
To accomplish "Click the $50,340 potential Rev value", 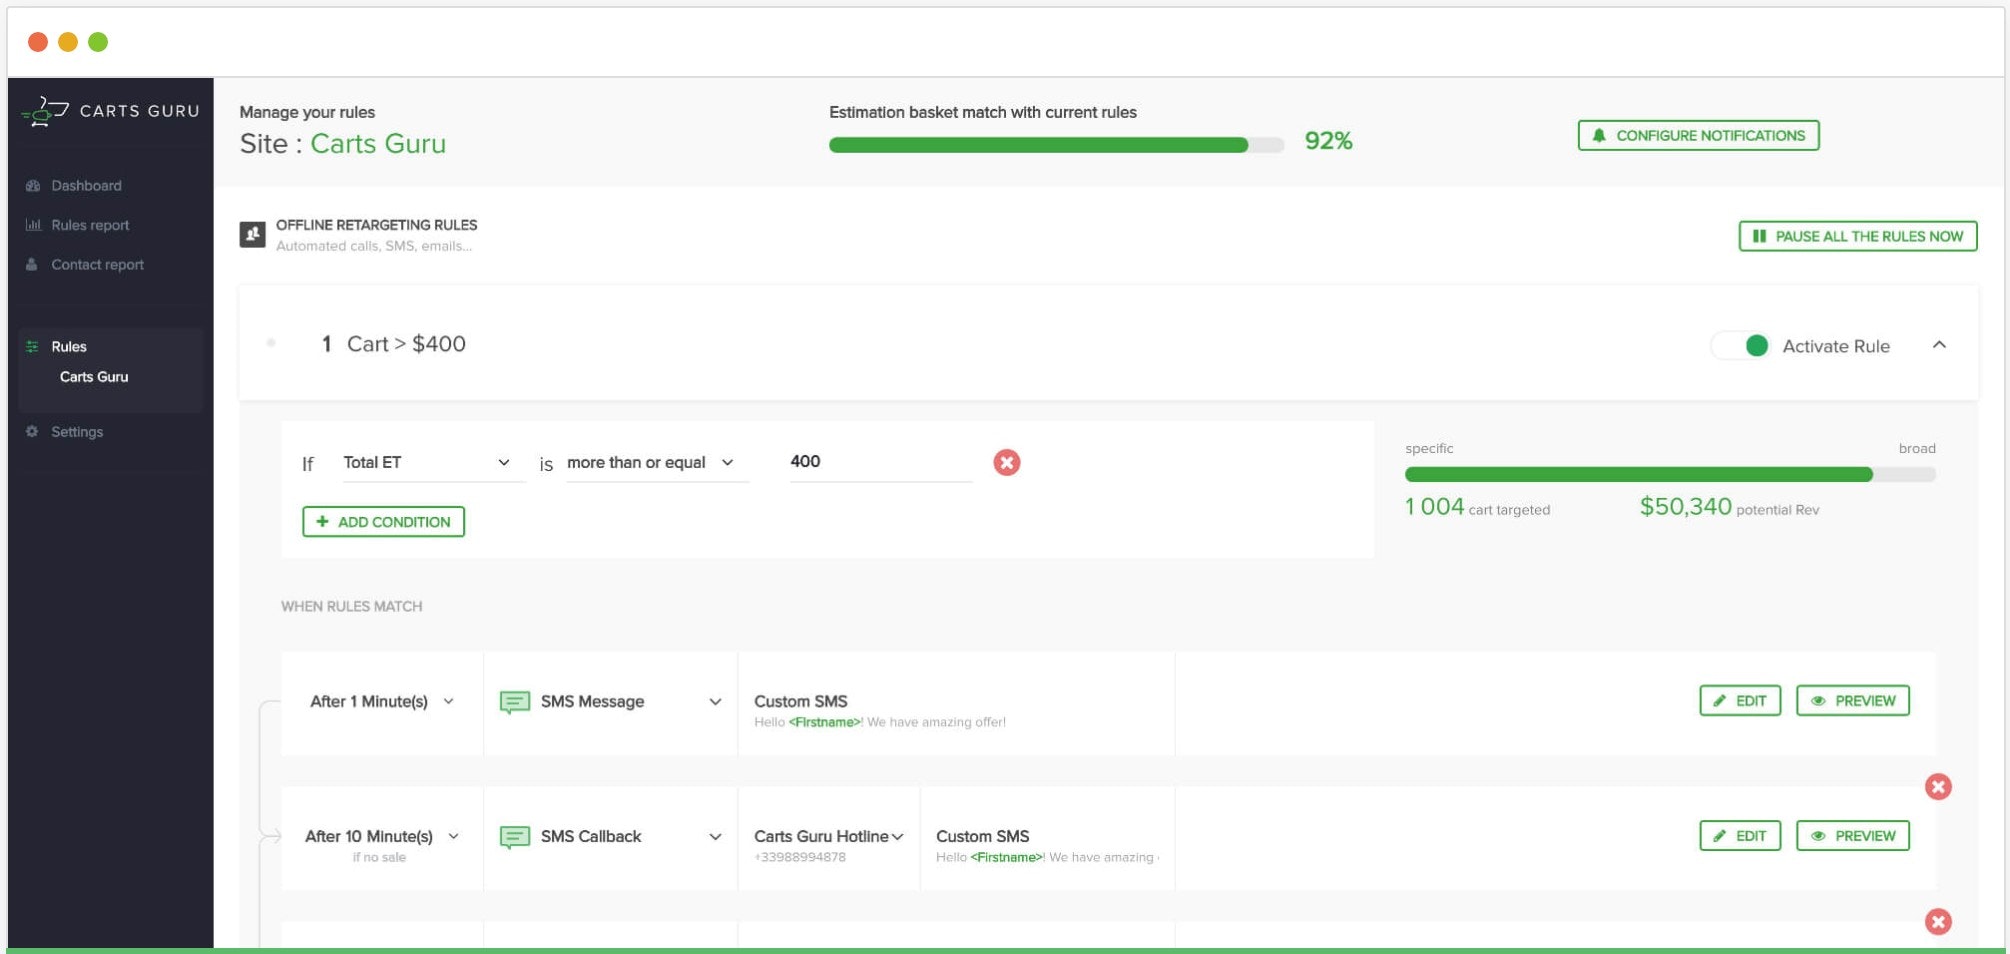I will (x=1685, y=507).
